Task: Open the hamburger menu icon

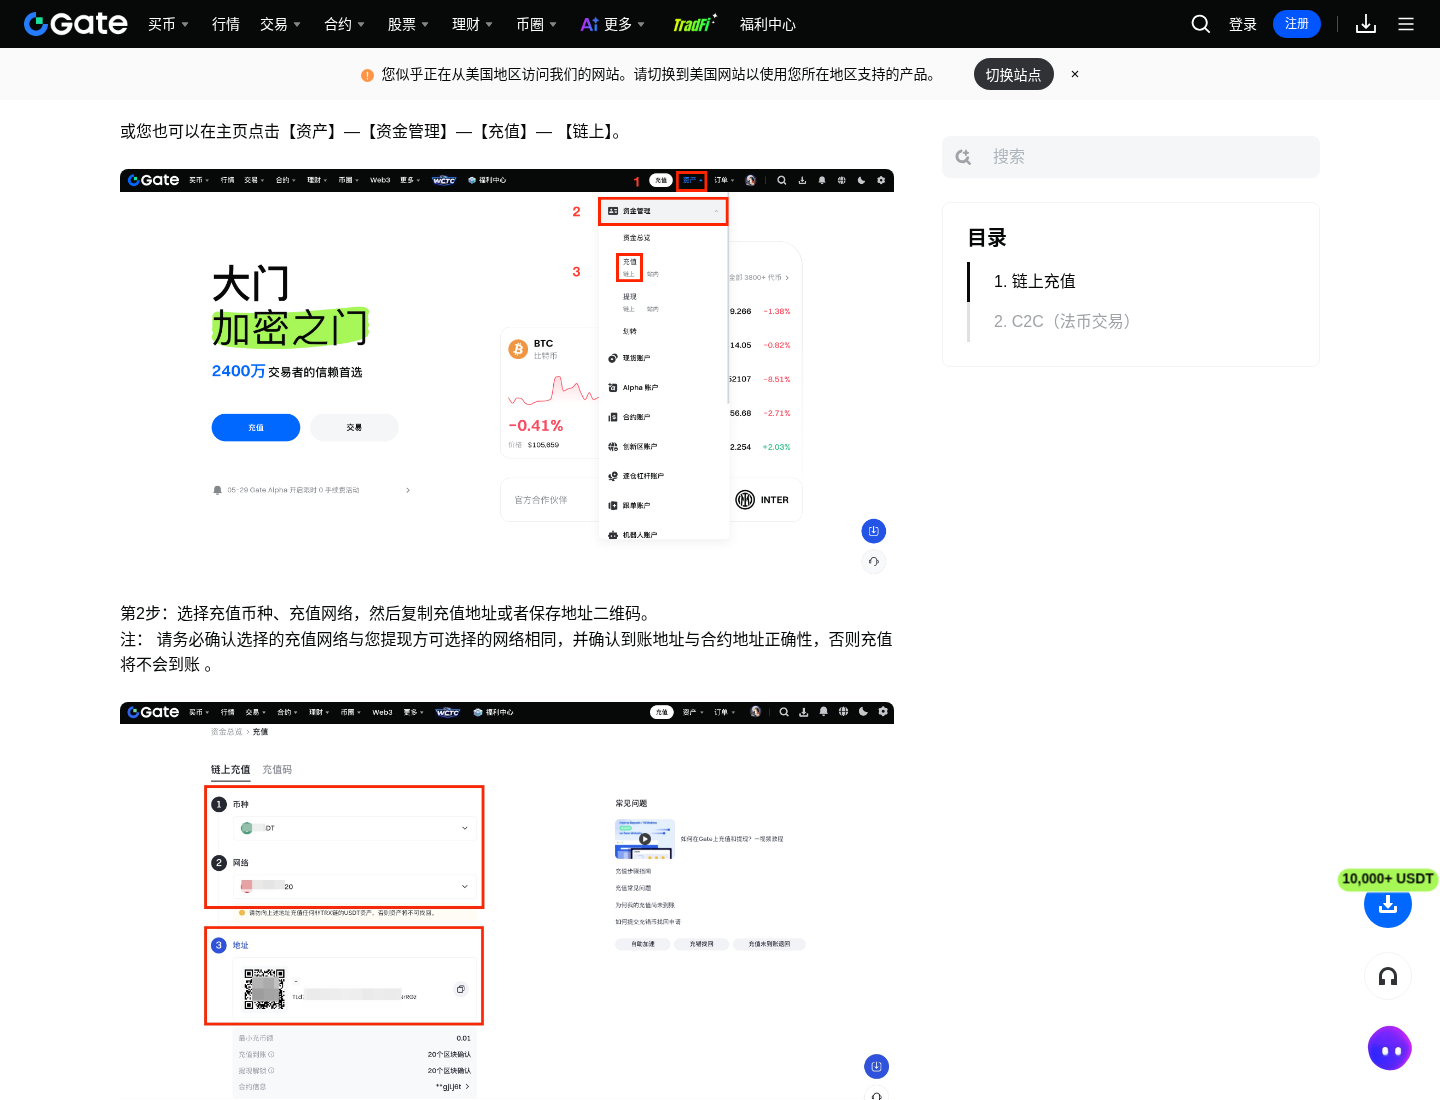Action: click(1406, 24)
